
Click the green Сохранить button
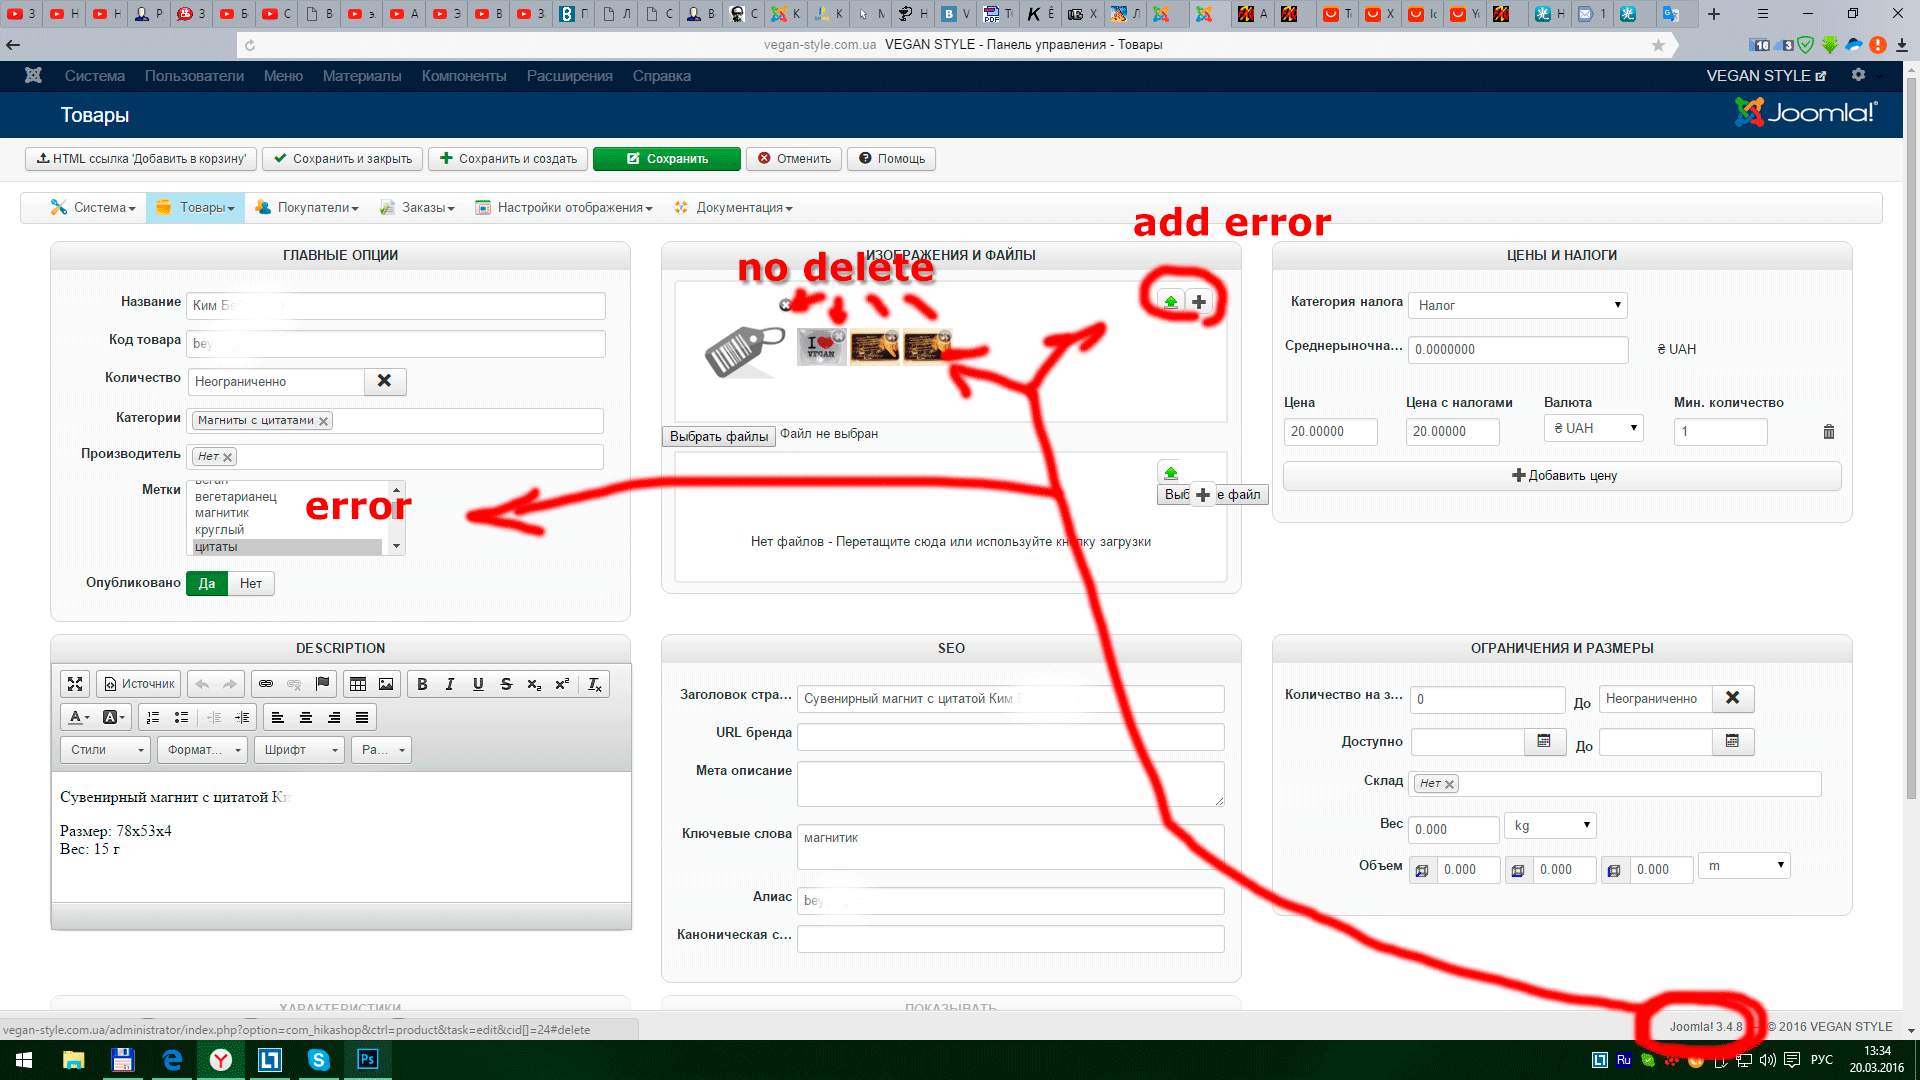coord(666,159)
